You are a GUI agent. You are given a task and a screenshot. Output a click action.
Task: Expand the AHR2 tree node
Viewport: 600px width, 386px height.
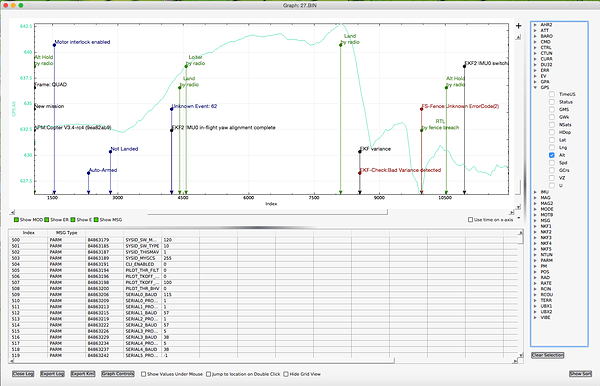click(x=535, y=25)
